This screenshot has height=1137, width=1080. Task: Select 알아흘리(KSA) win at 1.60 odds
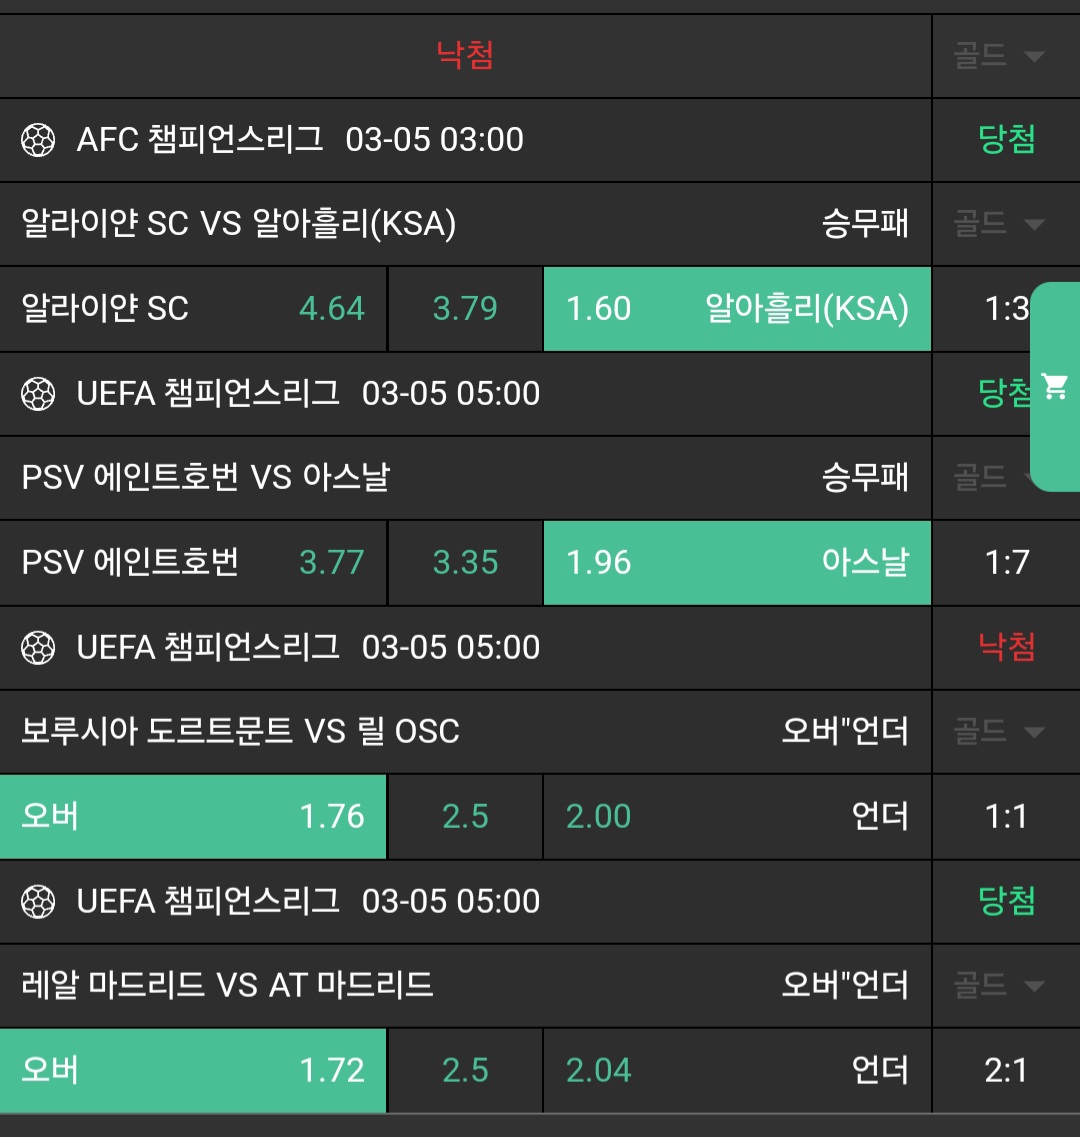pos(737,309)
